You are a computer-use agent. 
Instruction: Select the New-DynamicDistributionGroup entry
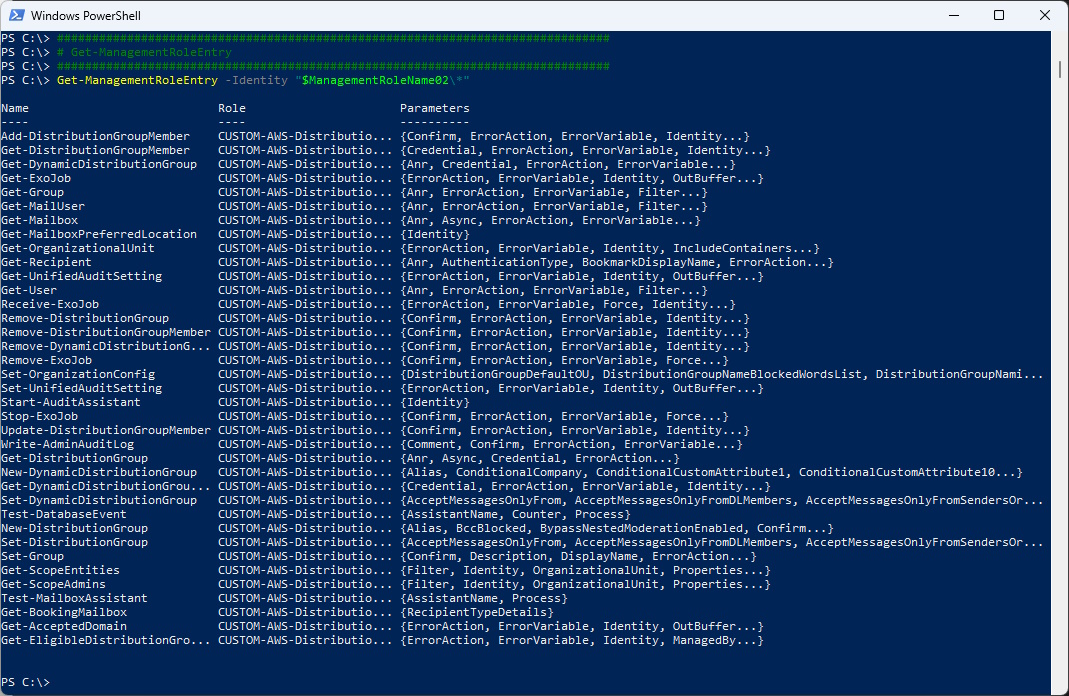point(99,472)
